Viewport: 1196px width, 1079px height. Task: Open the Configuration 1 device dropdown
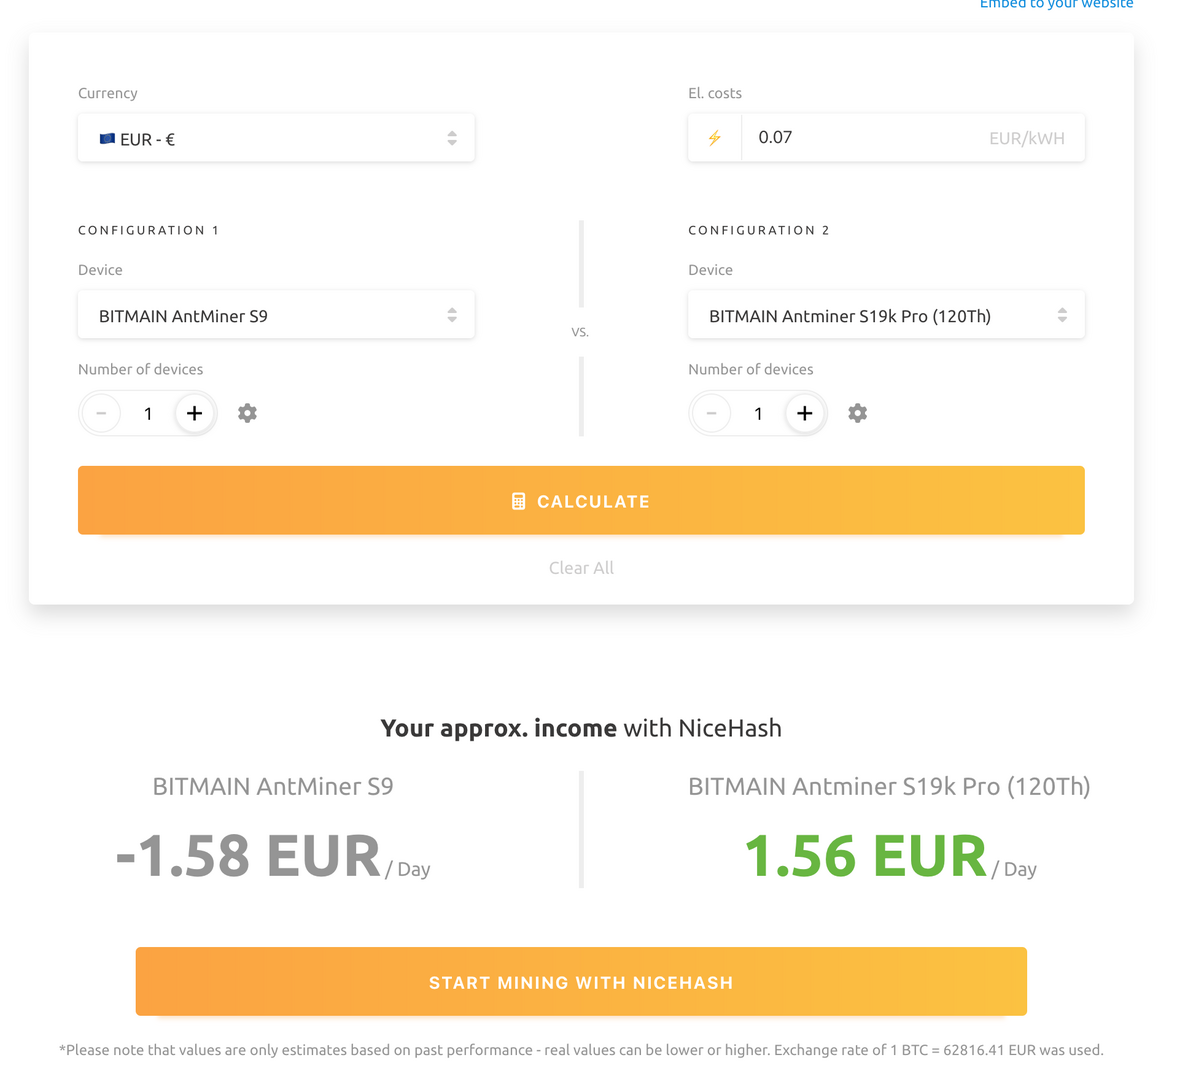click(x=276, y=314)
